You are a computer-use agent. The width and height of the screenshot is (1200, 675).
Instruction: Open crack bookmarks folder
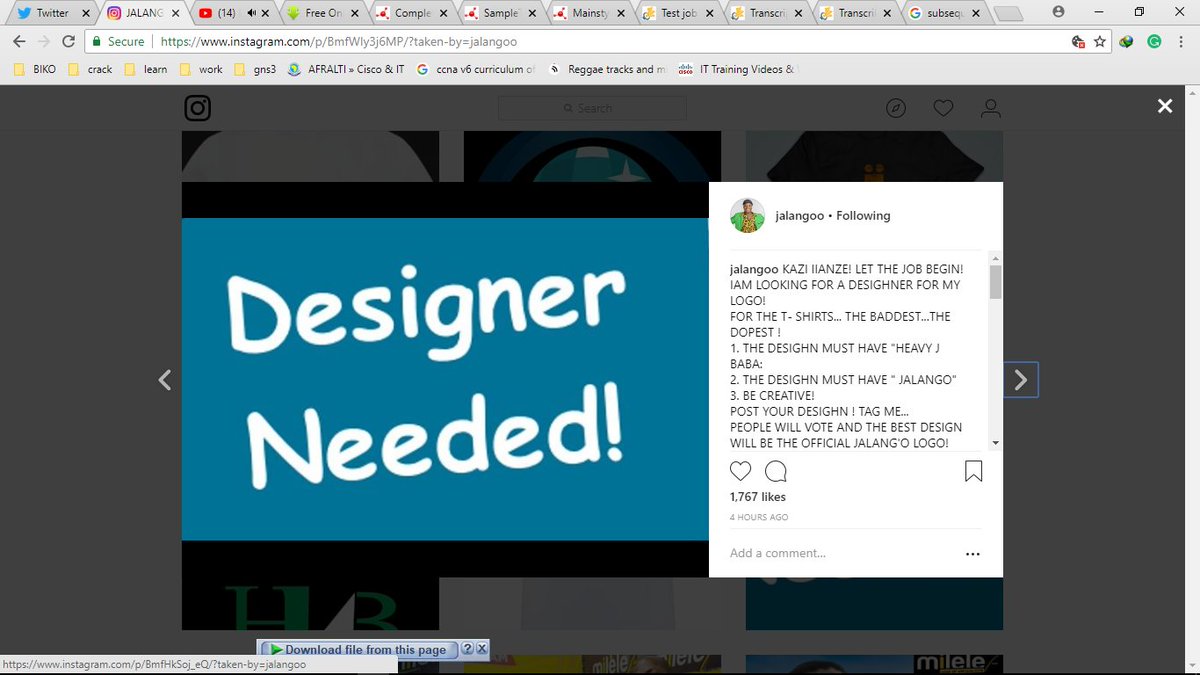point(89,69)
